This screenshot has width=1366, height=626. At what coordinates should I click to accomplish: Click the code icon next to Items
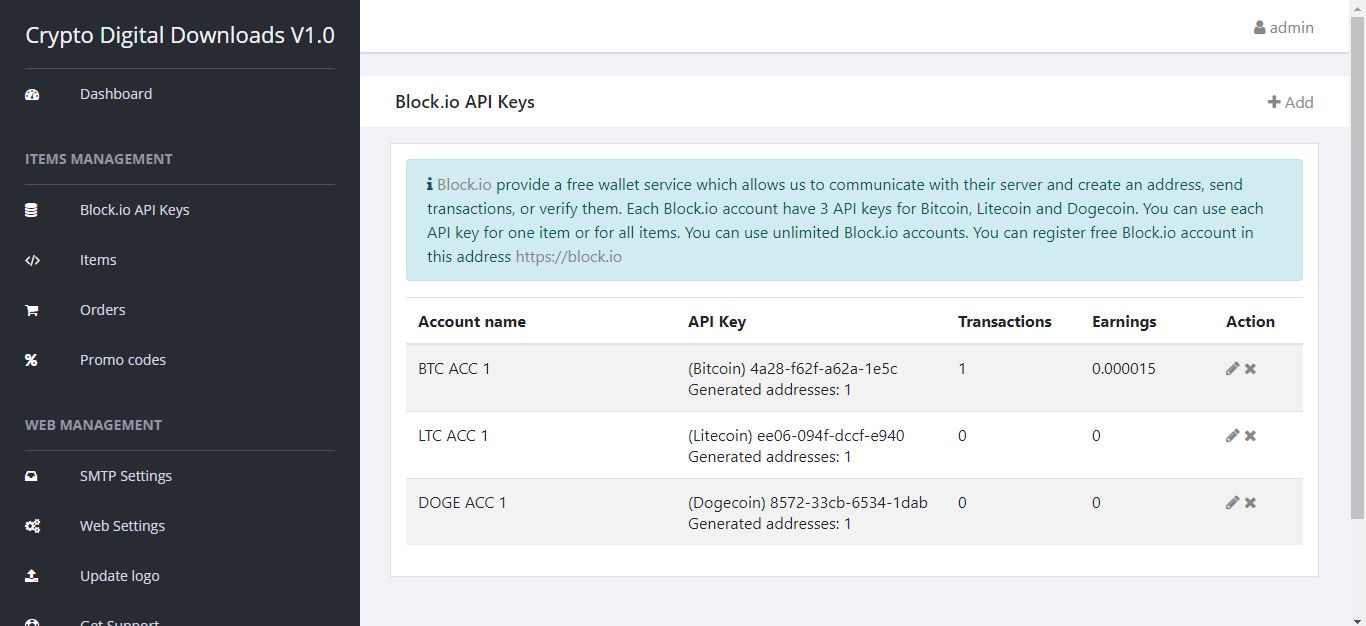(x=32, y=260)
